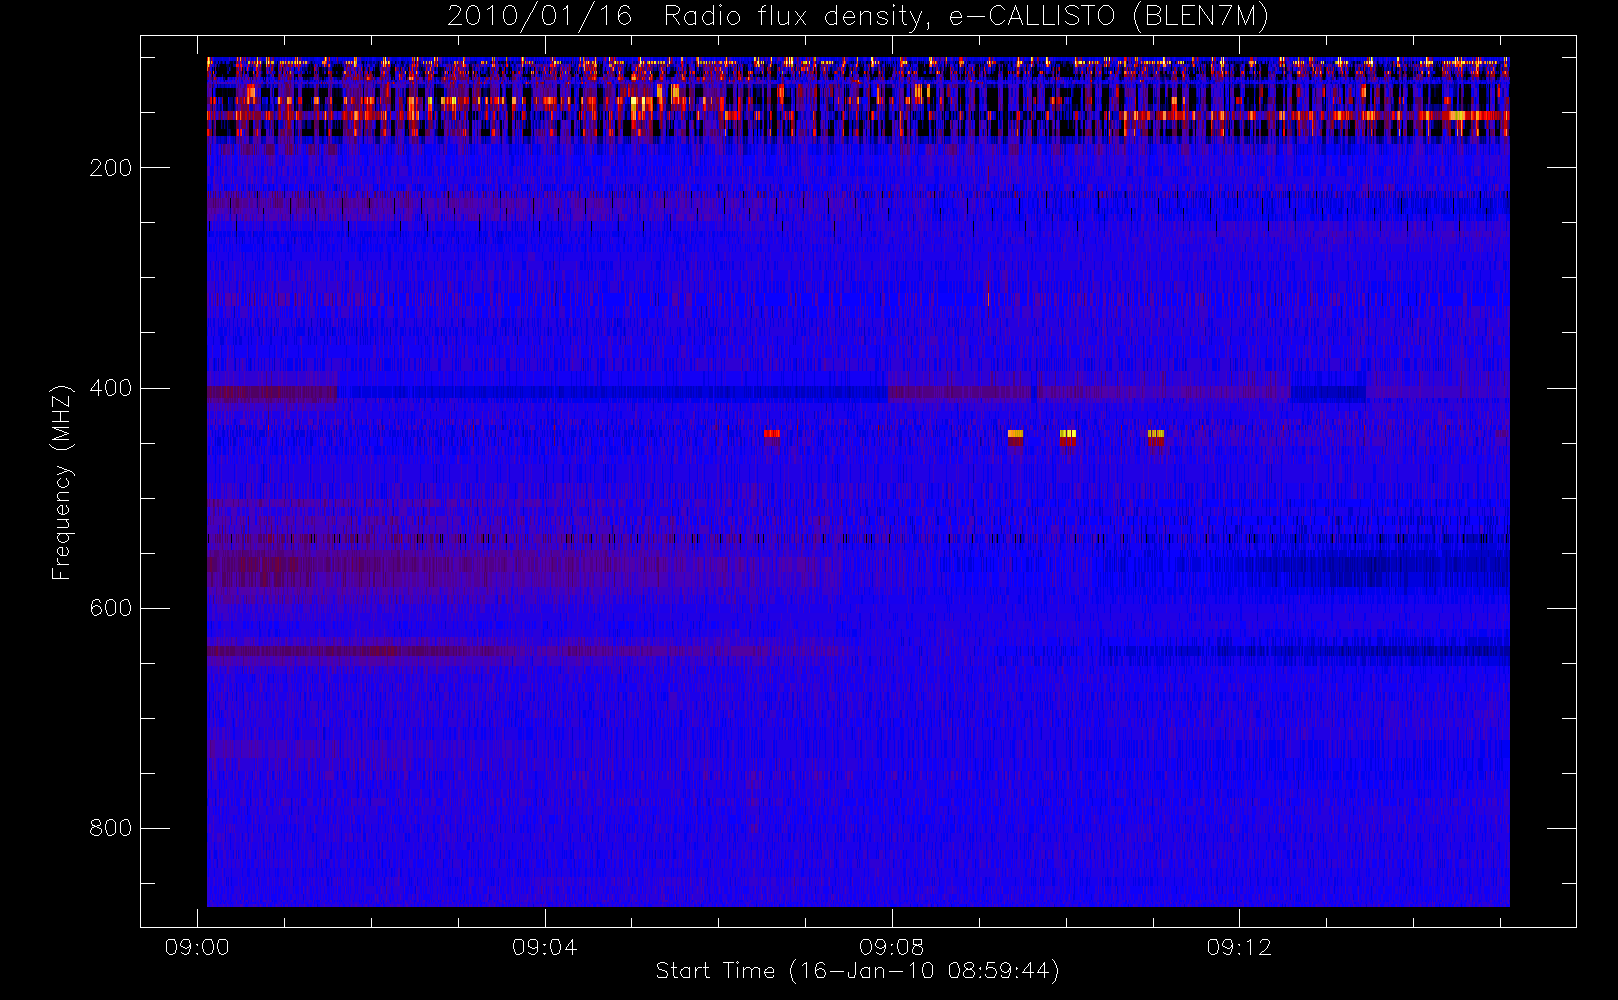Screen dimensions: 1618x1000
Task: Click the 400 frequency tick label
Action: coord(111,388)
